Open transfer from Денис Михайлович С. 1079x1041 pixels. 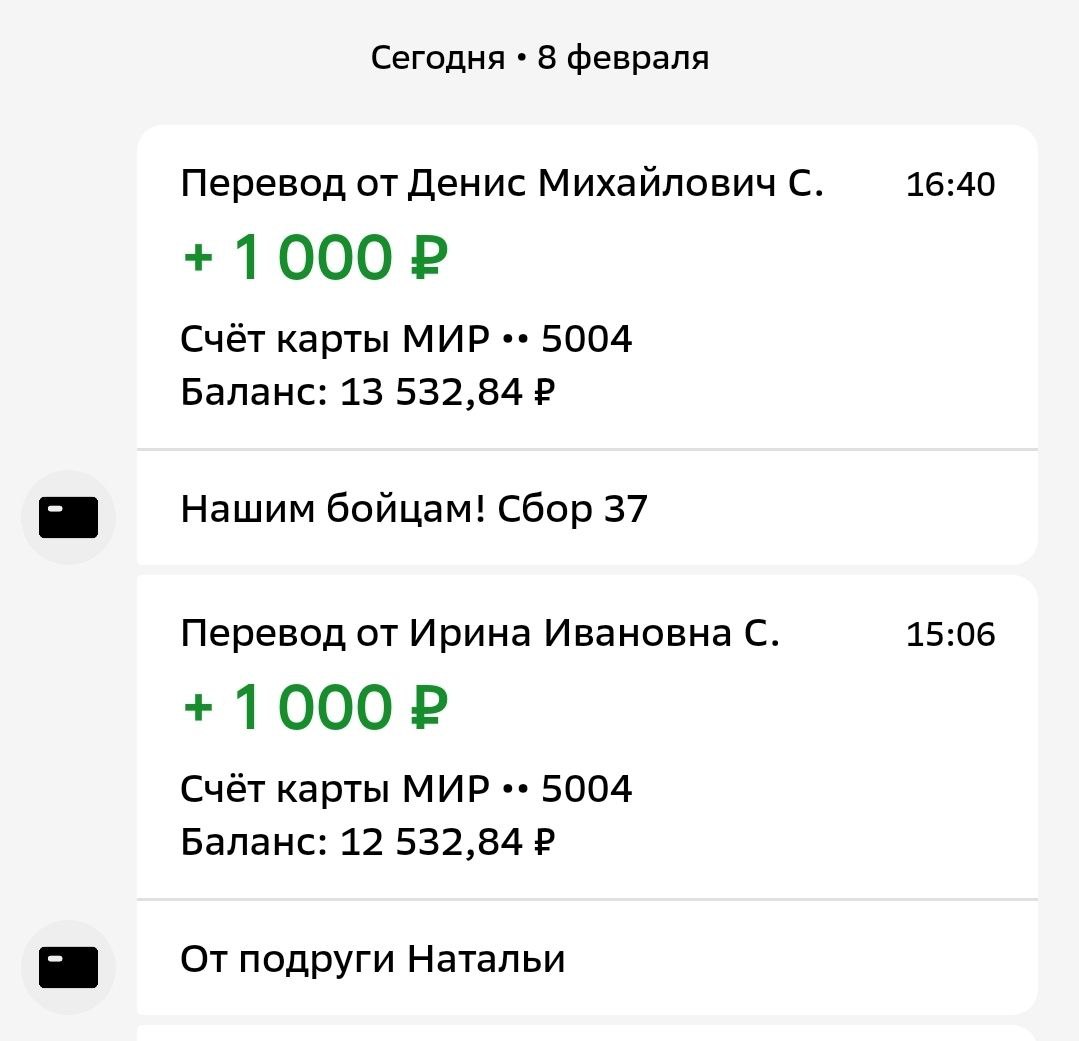click(x=501, y=184)
